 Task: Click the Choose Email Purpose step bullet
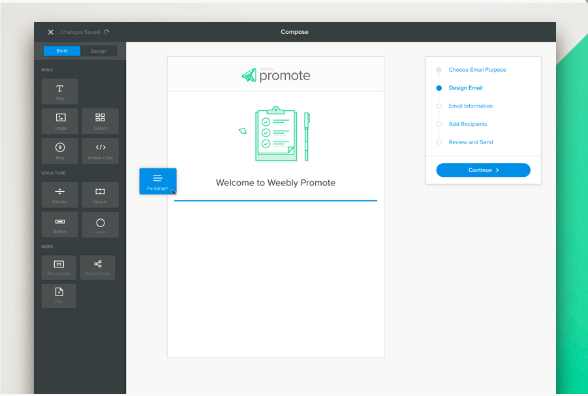coord(439,70)
